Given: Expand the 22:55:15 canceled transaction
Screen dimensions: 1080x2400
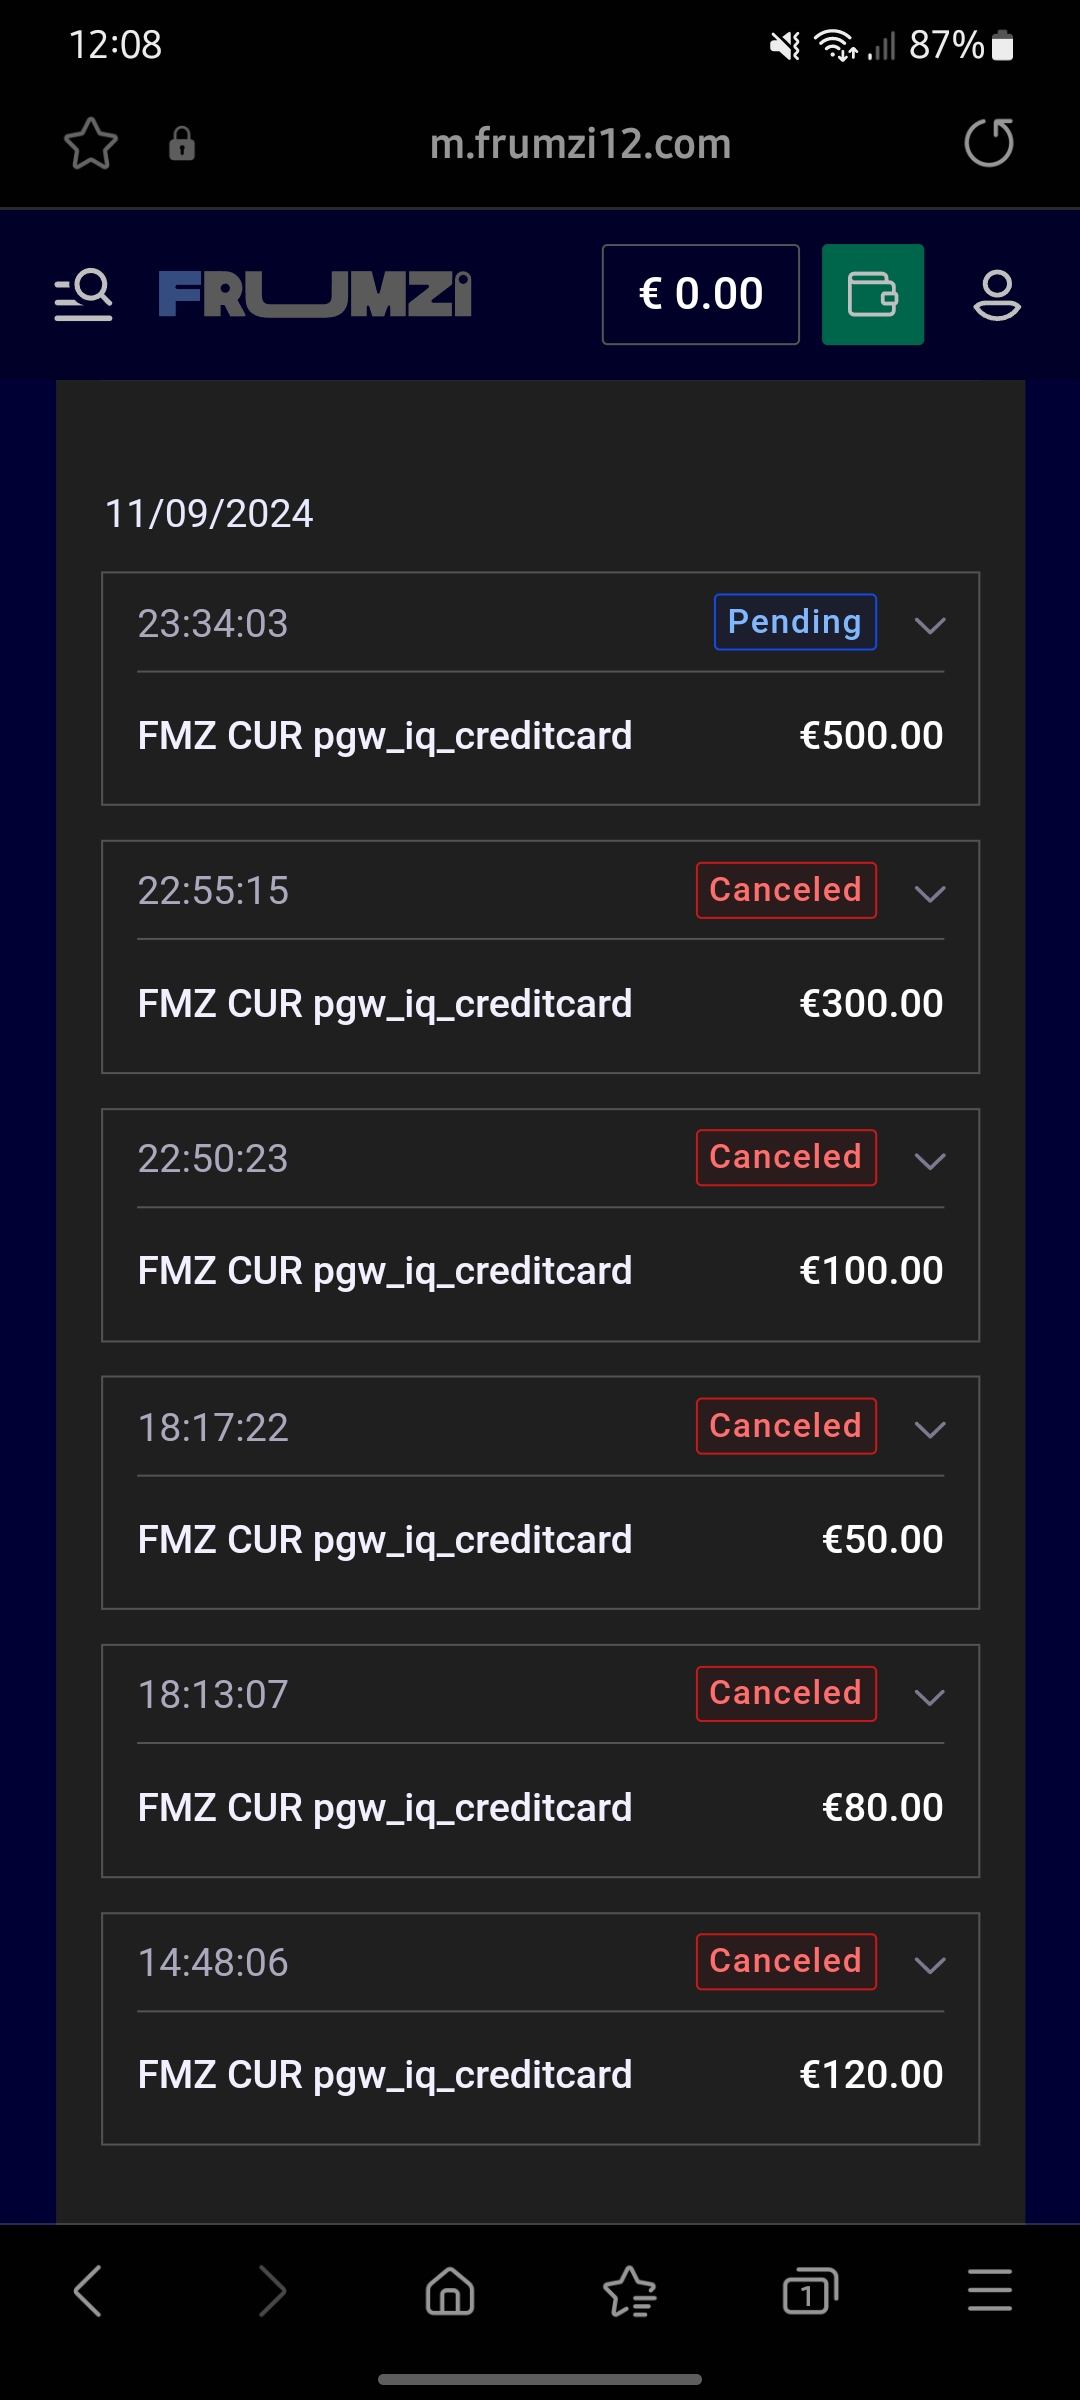Looking at the screenshot, I should tap(930, 893).
